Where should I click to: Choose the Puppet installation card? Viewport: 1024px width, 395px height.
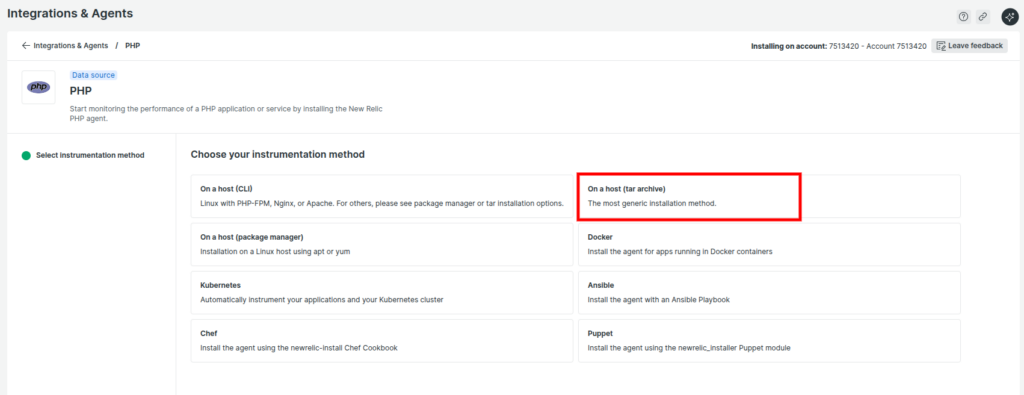pos(769,341)
